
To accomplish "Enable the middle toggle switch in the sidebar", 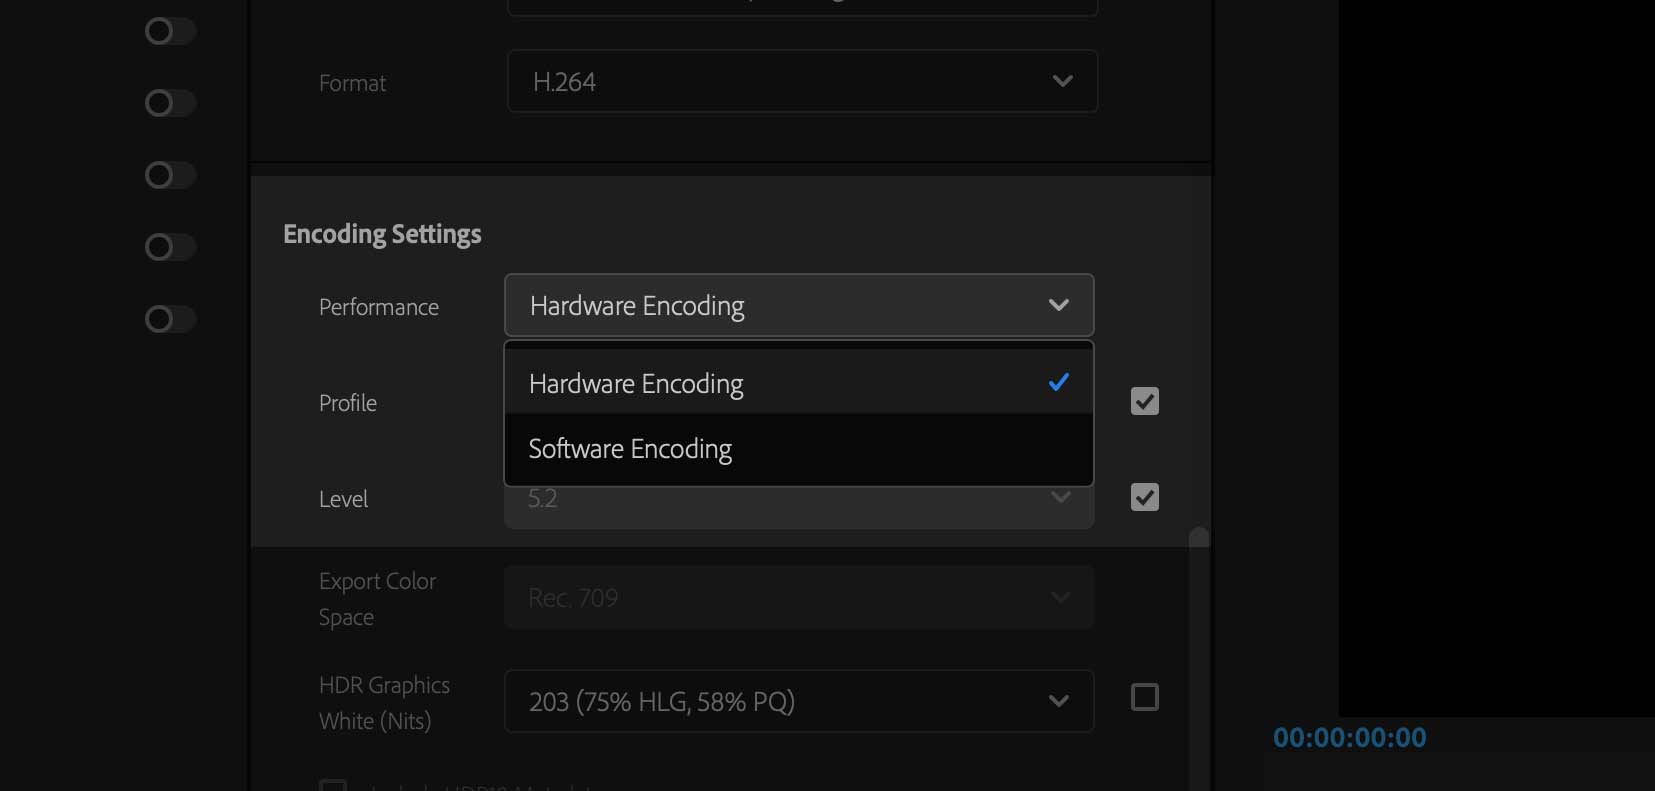I will tap(169, 175).
